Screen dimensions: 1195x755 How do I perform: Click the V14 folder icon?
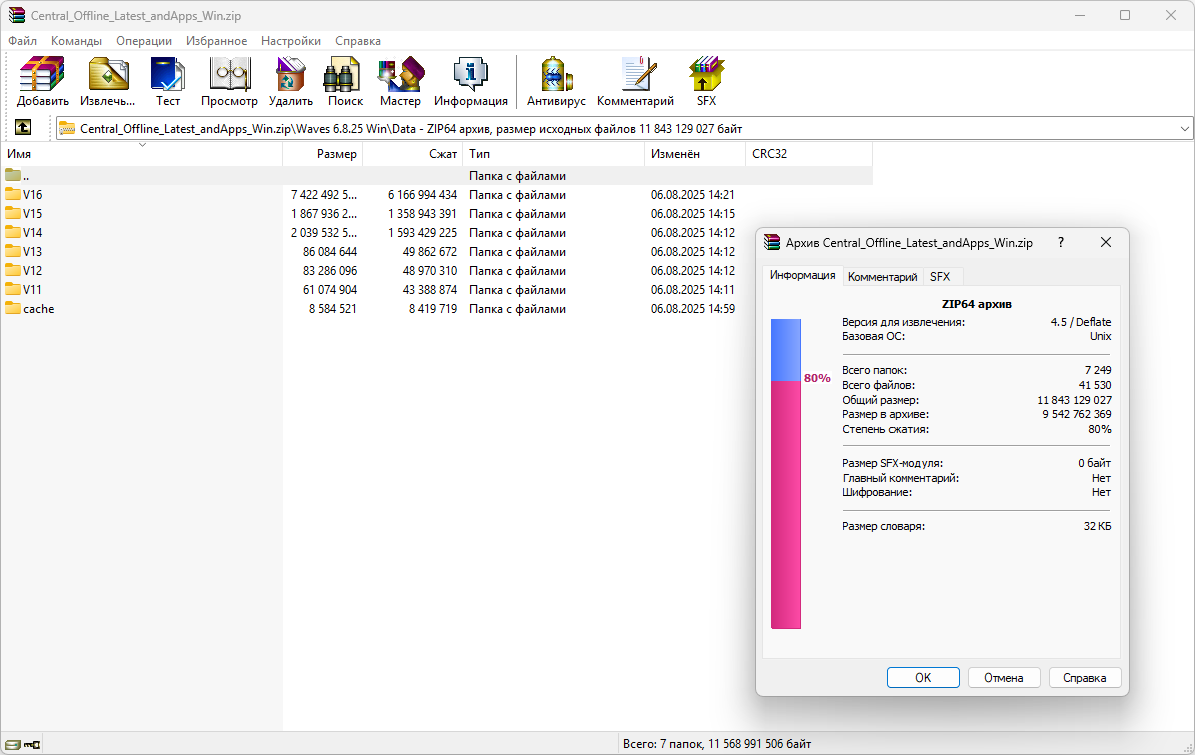(13, 232)
